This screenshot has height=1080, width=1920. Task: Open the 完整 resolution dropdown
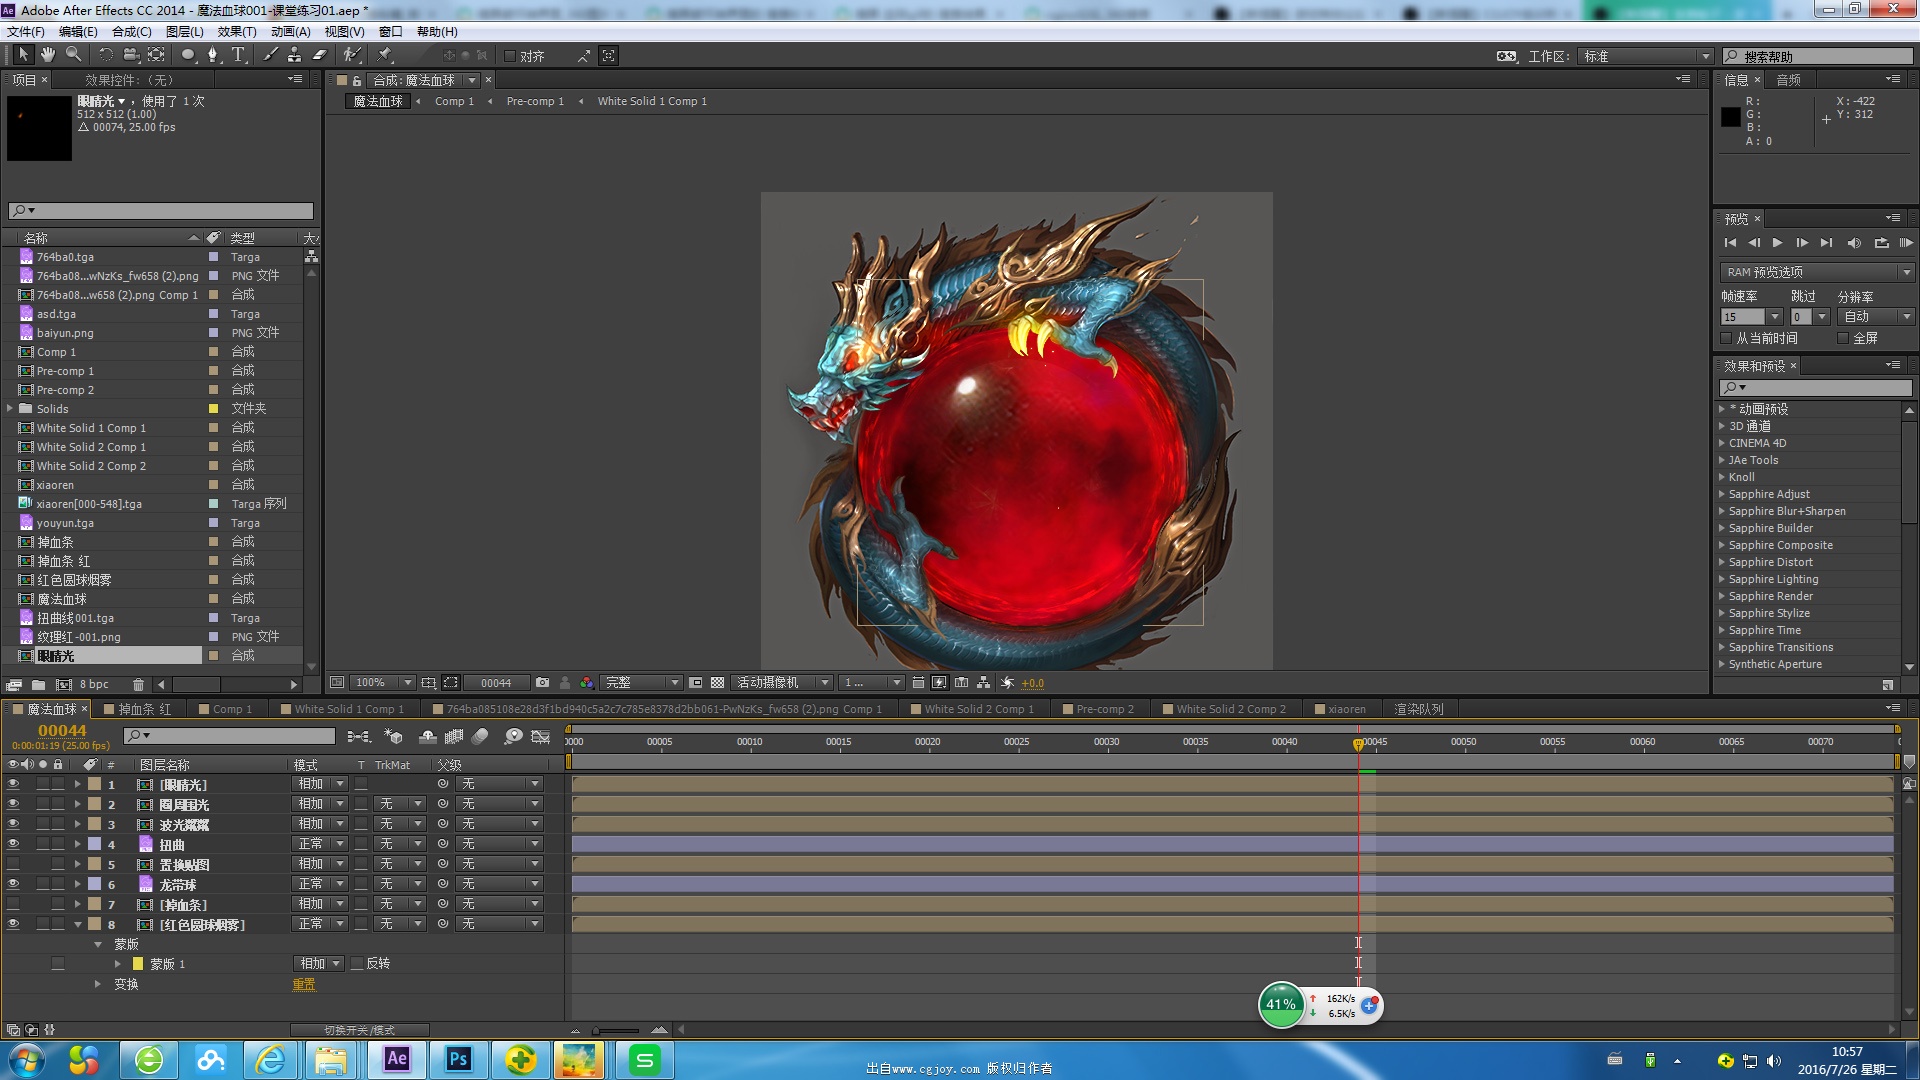click(x=641, y=683)
